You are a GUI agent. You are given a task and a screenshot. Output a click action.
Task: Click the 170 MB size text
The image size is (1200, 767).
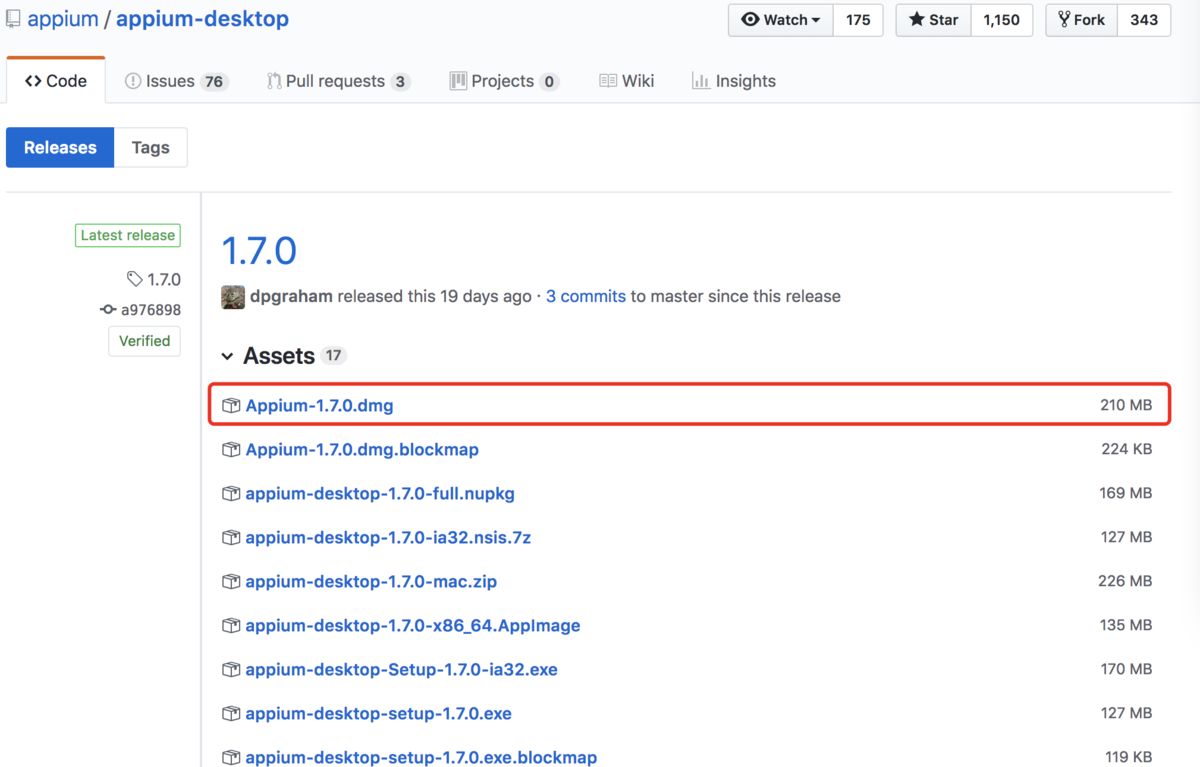click(x=1126, y=669)
